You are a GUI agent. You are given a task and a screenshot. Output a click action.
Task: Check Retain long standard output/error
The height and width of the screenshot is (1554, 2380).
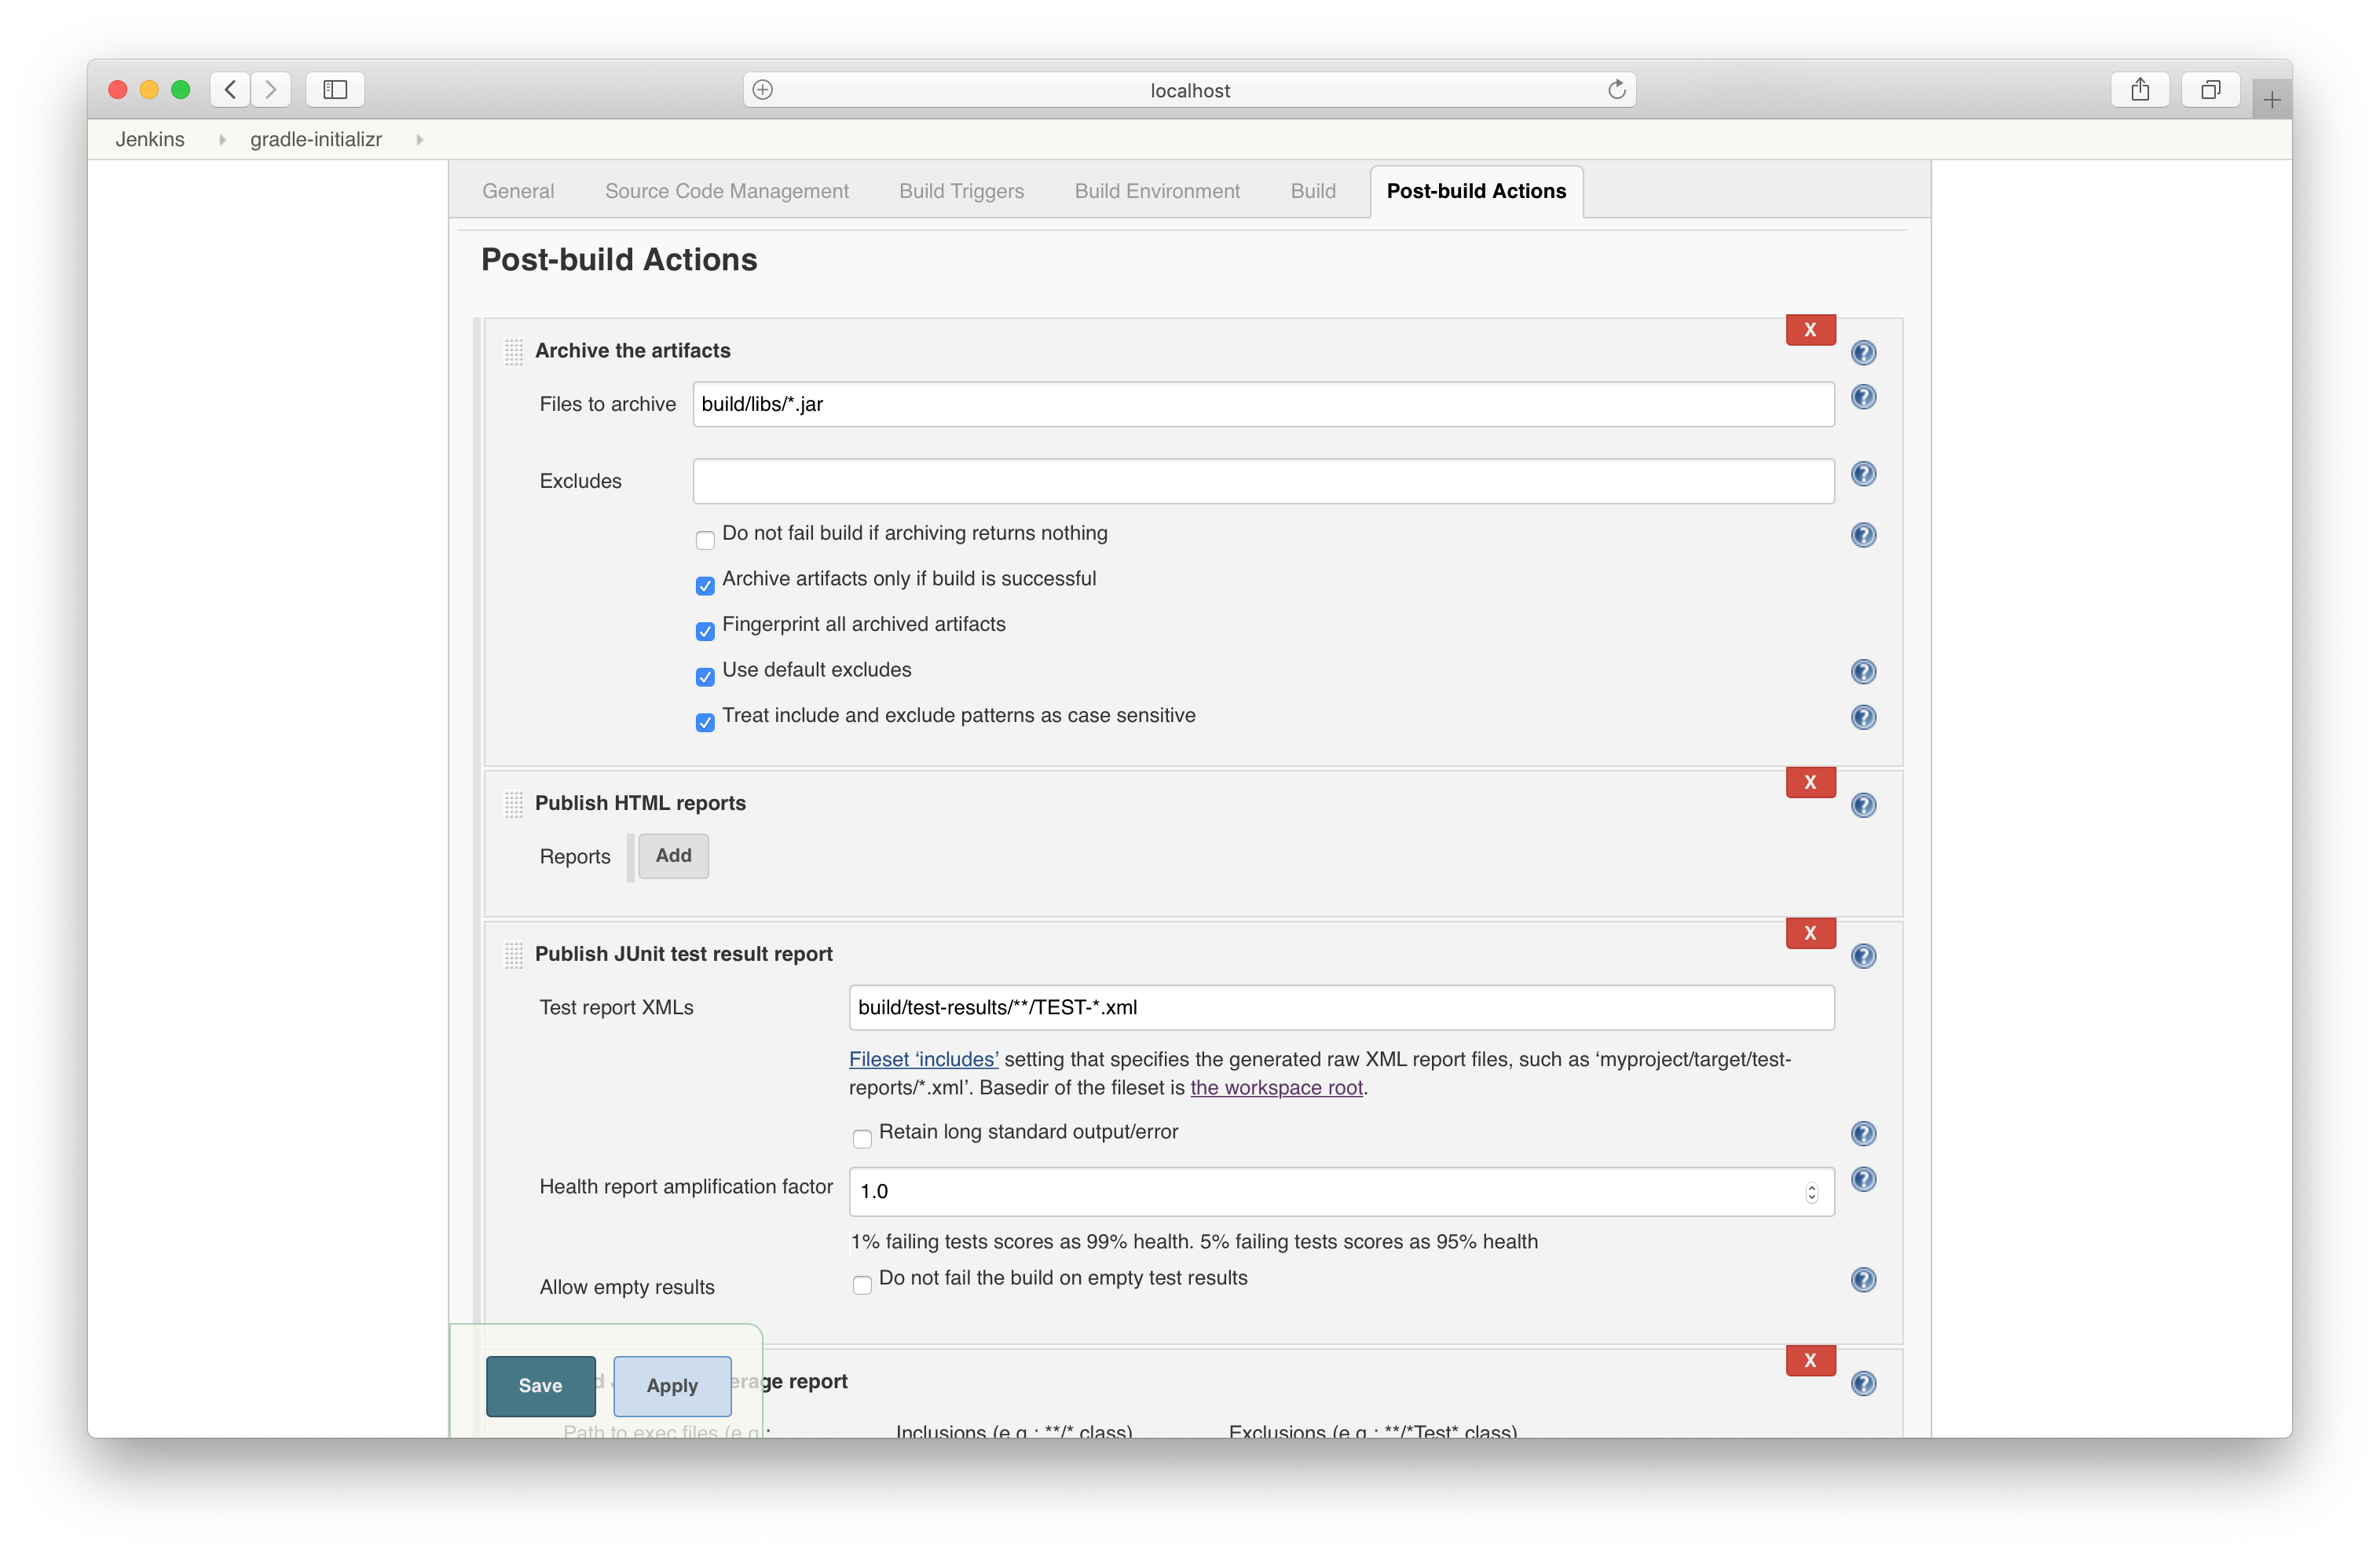point(861,1138)
